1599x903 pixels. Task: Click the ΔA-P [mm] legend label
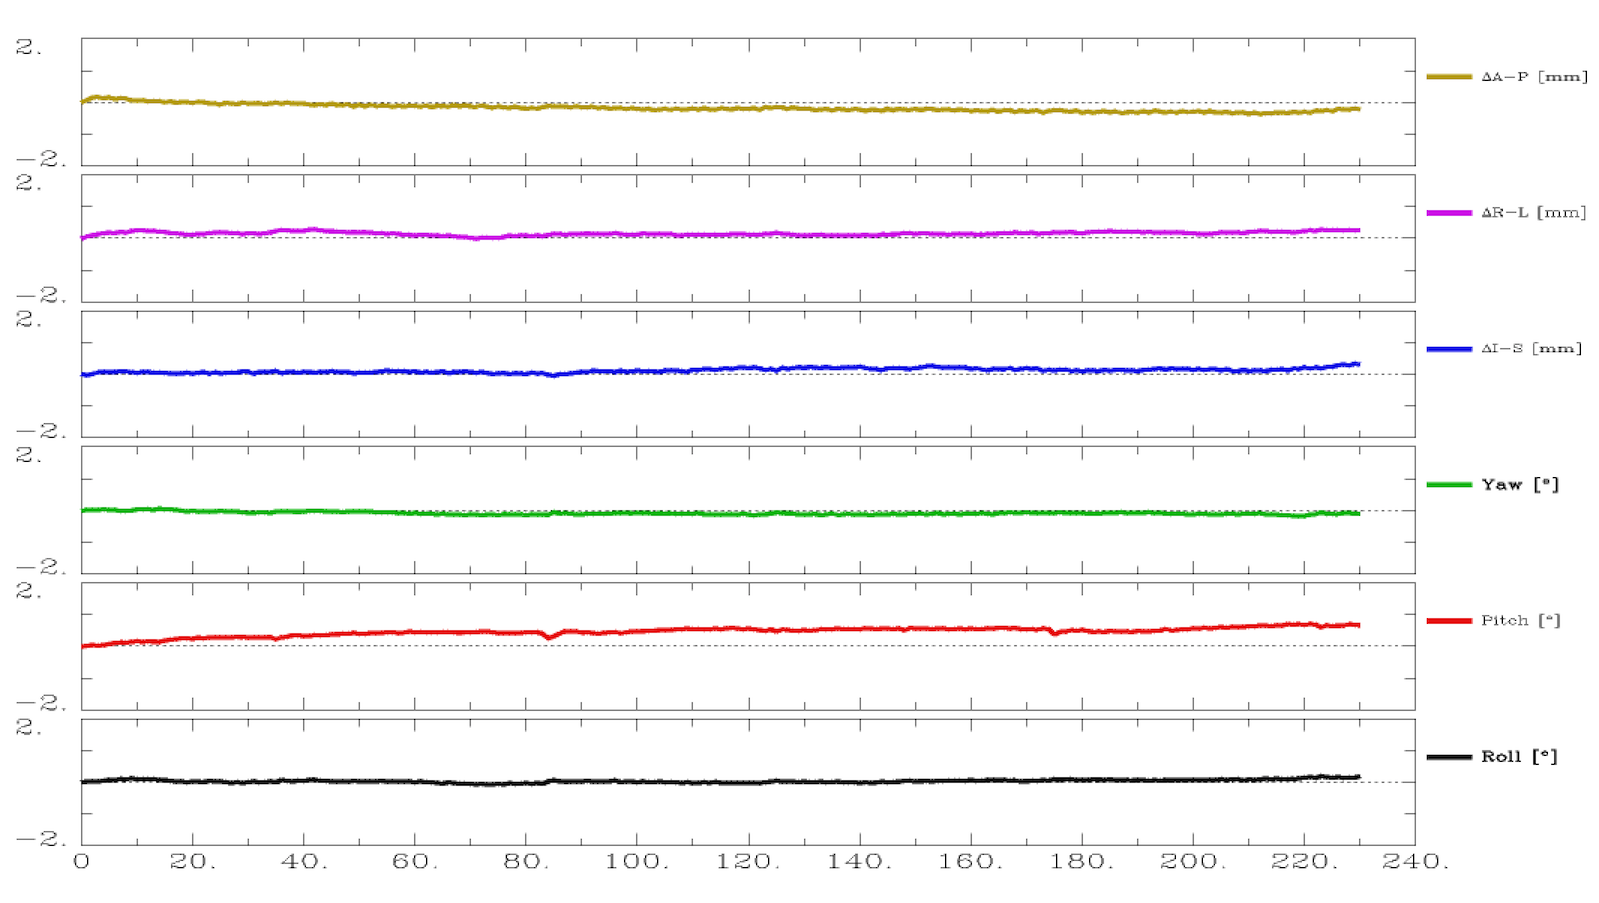click(x=1534, y=77)
